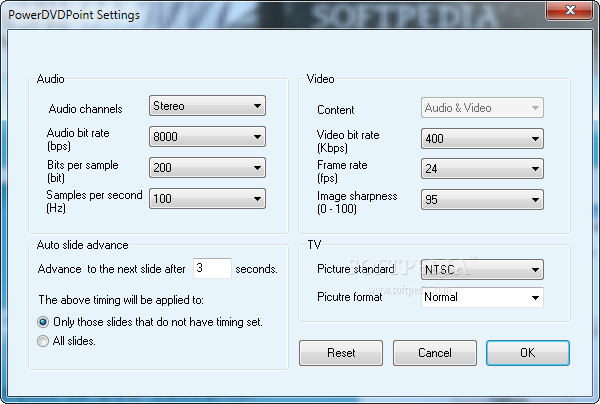Close the PowerDVDPoint Settings window
Viewport: 600px width, 404px height.
click(570, 10)
